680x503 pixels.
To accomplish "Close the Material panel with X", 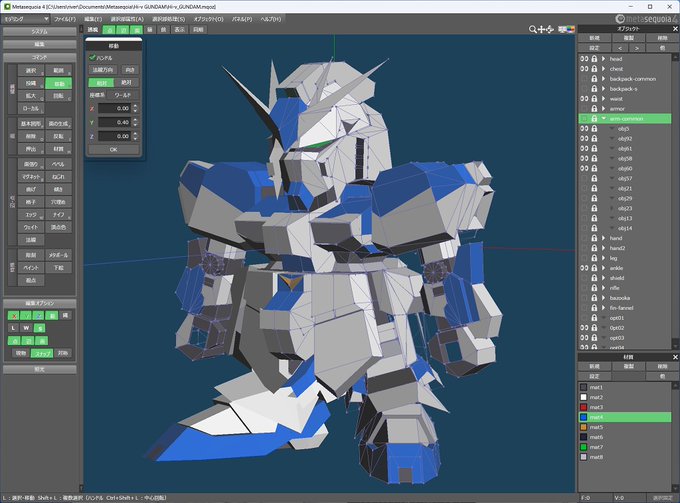I will (675, 357).
